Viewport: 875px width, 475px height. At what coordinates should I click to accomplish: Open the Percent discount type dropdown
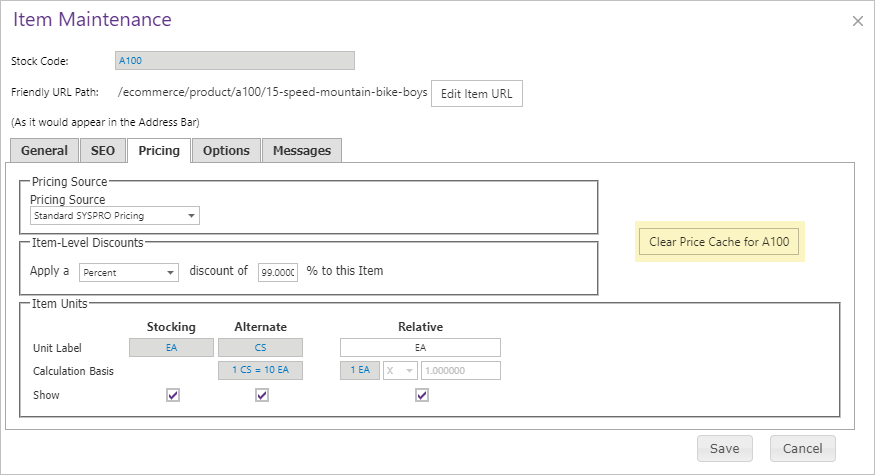(x=129, y=272)
